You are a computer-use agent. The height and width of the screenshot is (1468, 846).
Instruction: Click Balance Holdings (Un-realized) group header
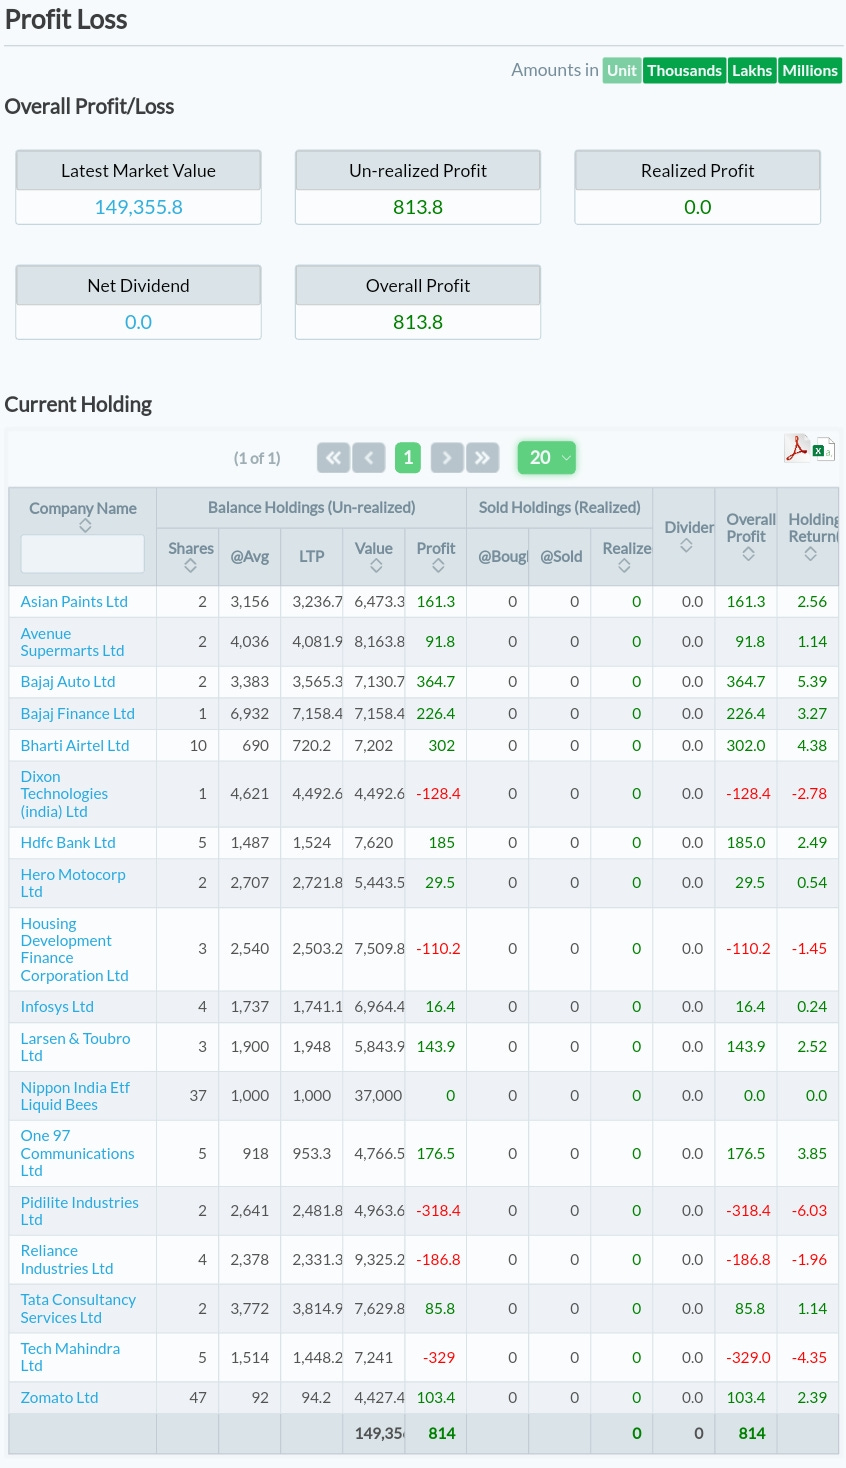tap(311, 507)
